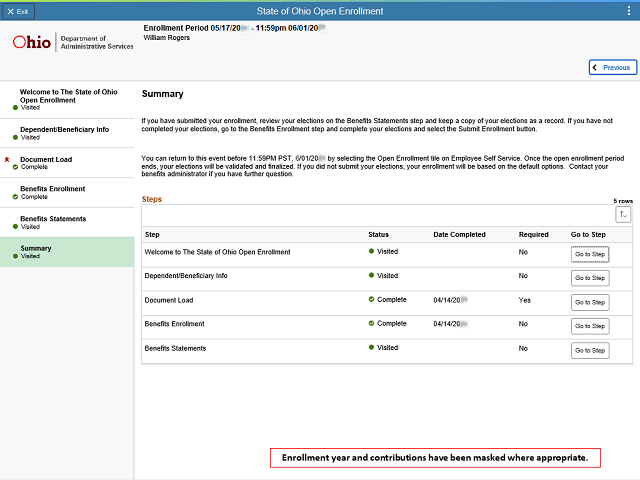Click State of Ohio Open Enrollment title

point(320,11)
